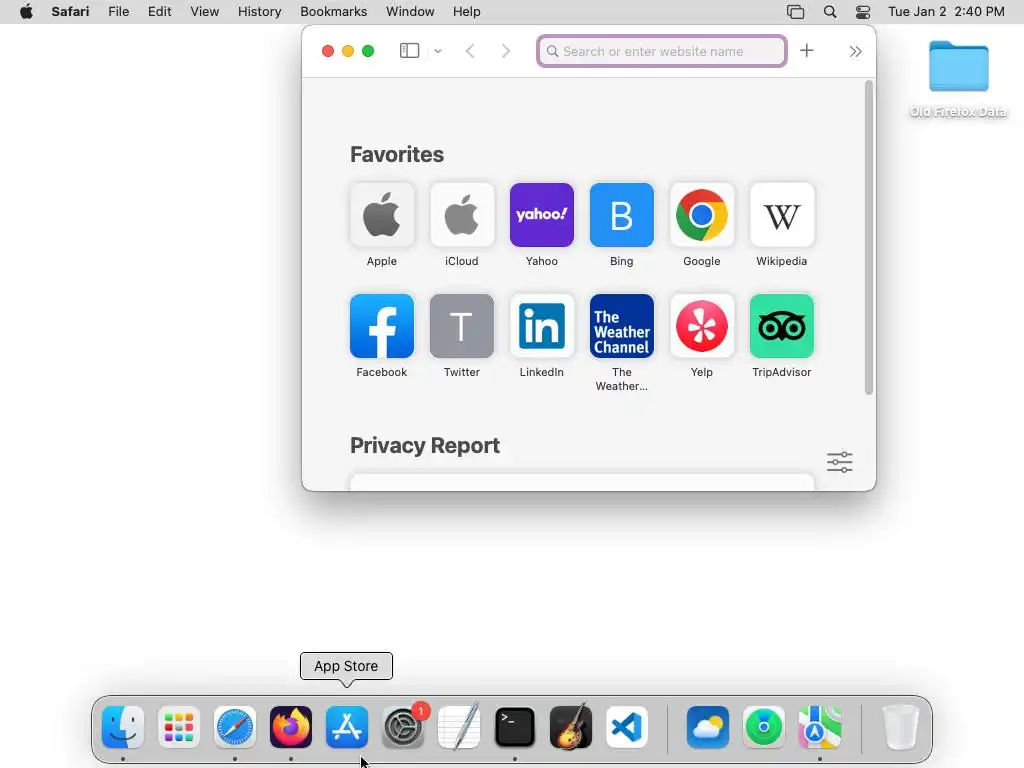
Task: Toggle the Safari sidebar
Action: [409, 51]
